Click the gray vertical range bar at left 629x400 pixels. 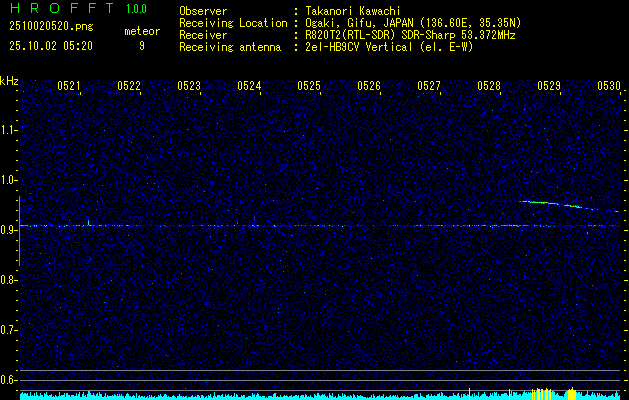click(19, 231)
